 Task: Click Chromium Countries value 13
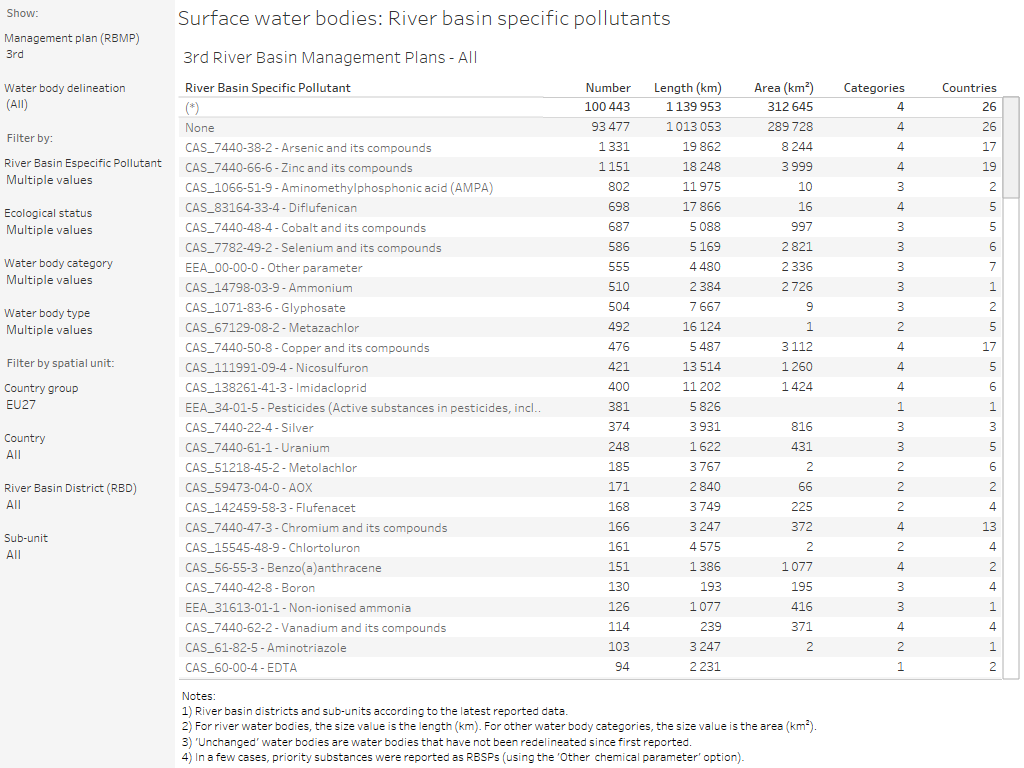click(989, 527)
